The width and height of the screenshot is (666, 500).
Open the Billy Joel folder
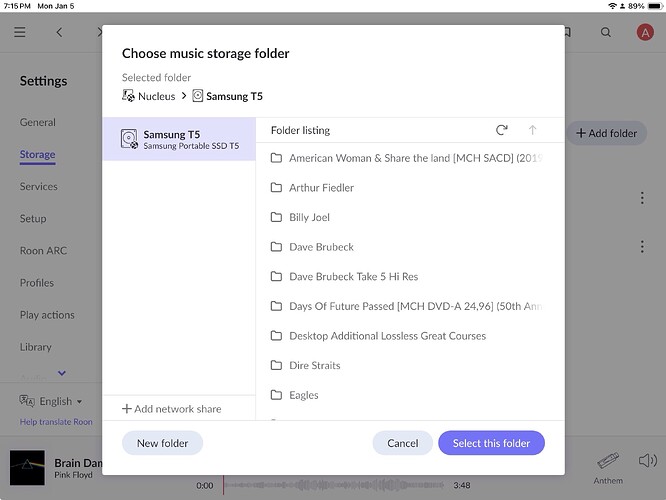(309, 217)
